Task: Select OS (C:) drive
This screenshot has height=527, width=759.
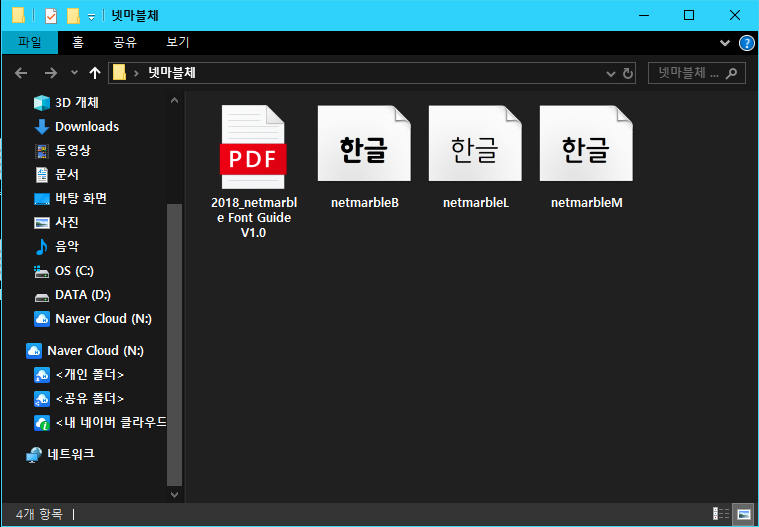Action: tap(74, 271)
